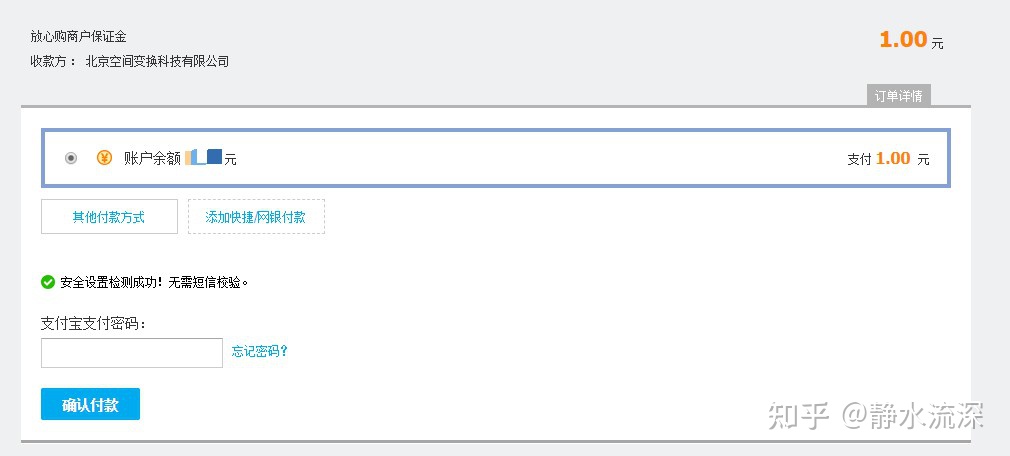Click the 支付 1.00 元 amount in row
1010x456 pixels.
pos(888,158)
